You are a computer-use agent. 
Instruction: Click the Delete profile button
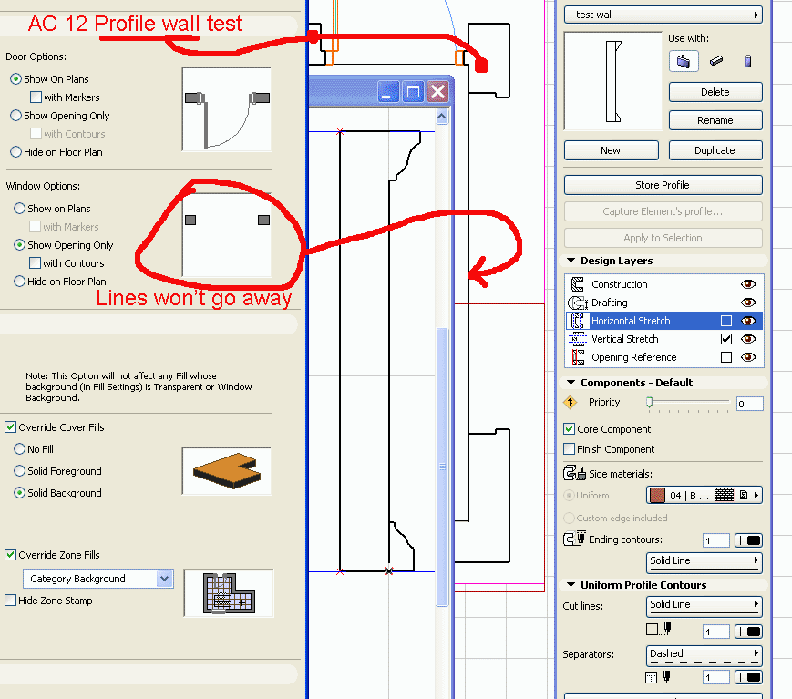click(x=715, y=92)
